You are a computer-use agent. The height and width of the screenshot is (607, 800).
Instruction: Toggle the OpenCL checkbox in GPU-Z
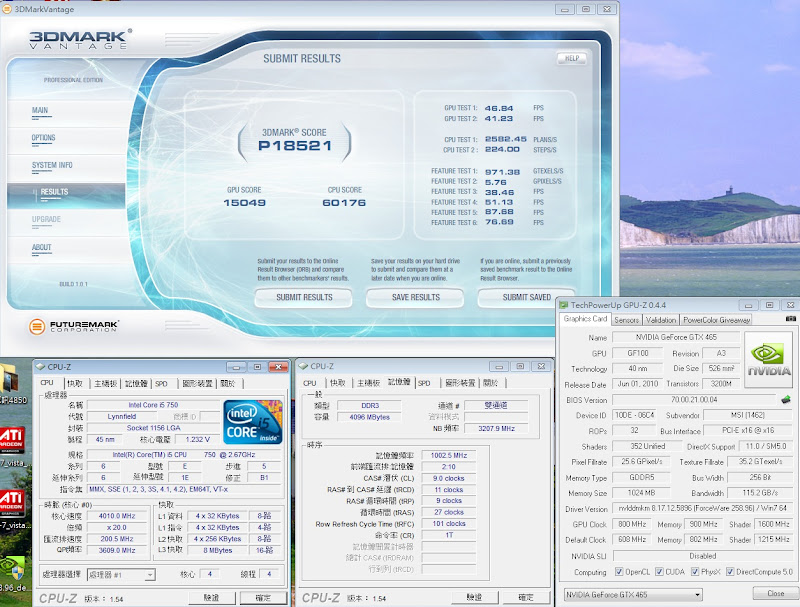[x=619, y=572]
